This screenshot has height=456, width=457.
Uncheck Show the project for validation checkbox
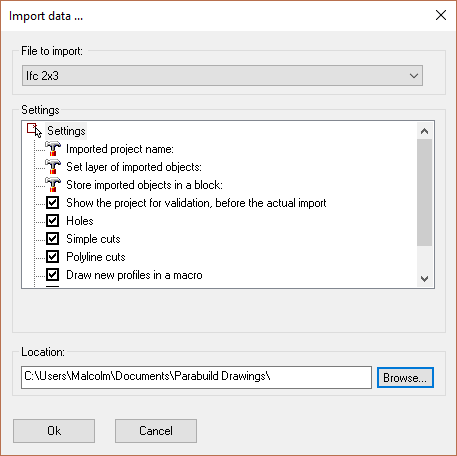click(53, 203)
